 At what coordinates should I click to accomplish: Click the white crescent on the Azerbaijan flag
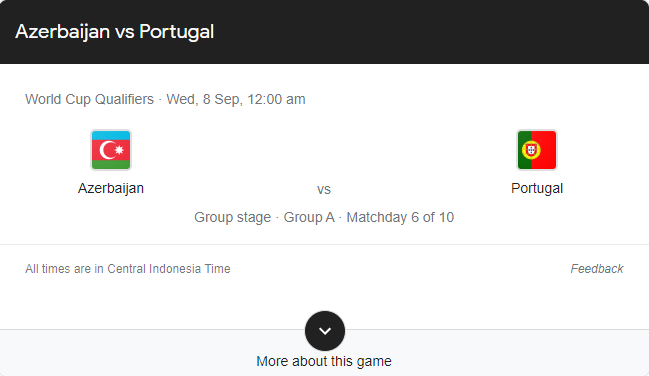point(108,150)
